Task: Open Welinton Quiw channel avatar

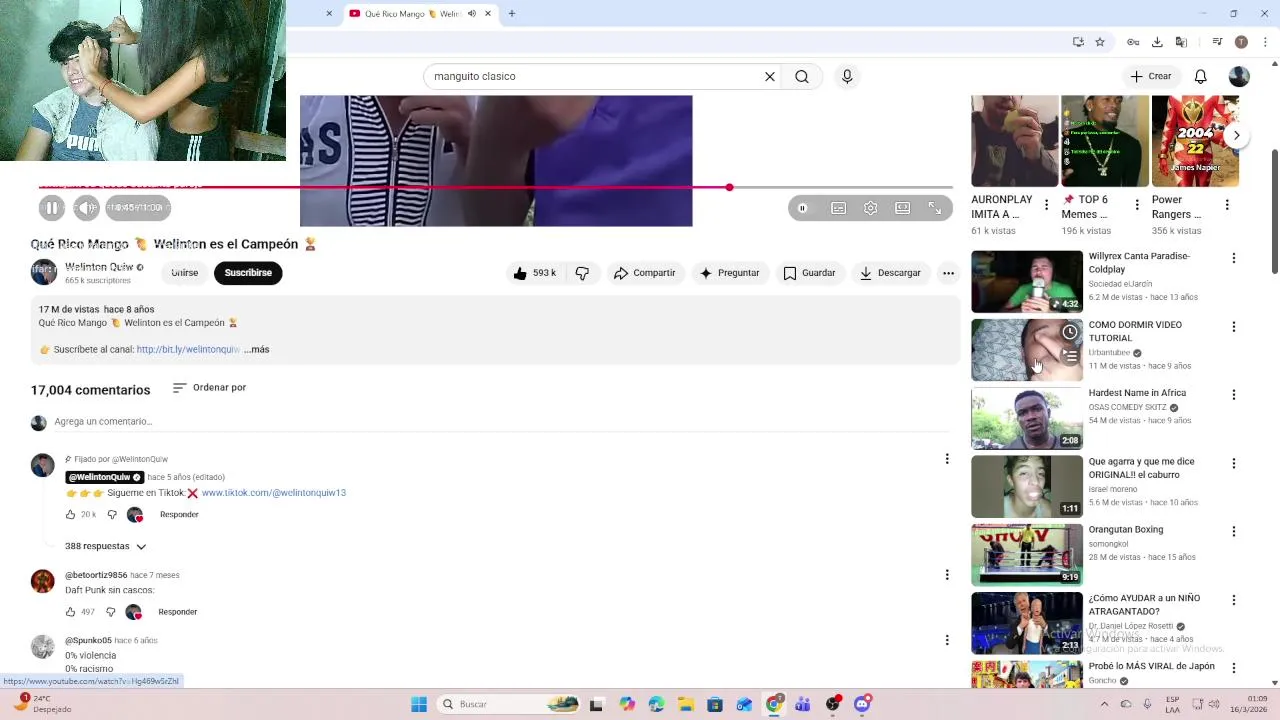Action: tap(44, 272)
